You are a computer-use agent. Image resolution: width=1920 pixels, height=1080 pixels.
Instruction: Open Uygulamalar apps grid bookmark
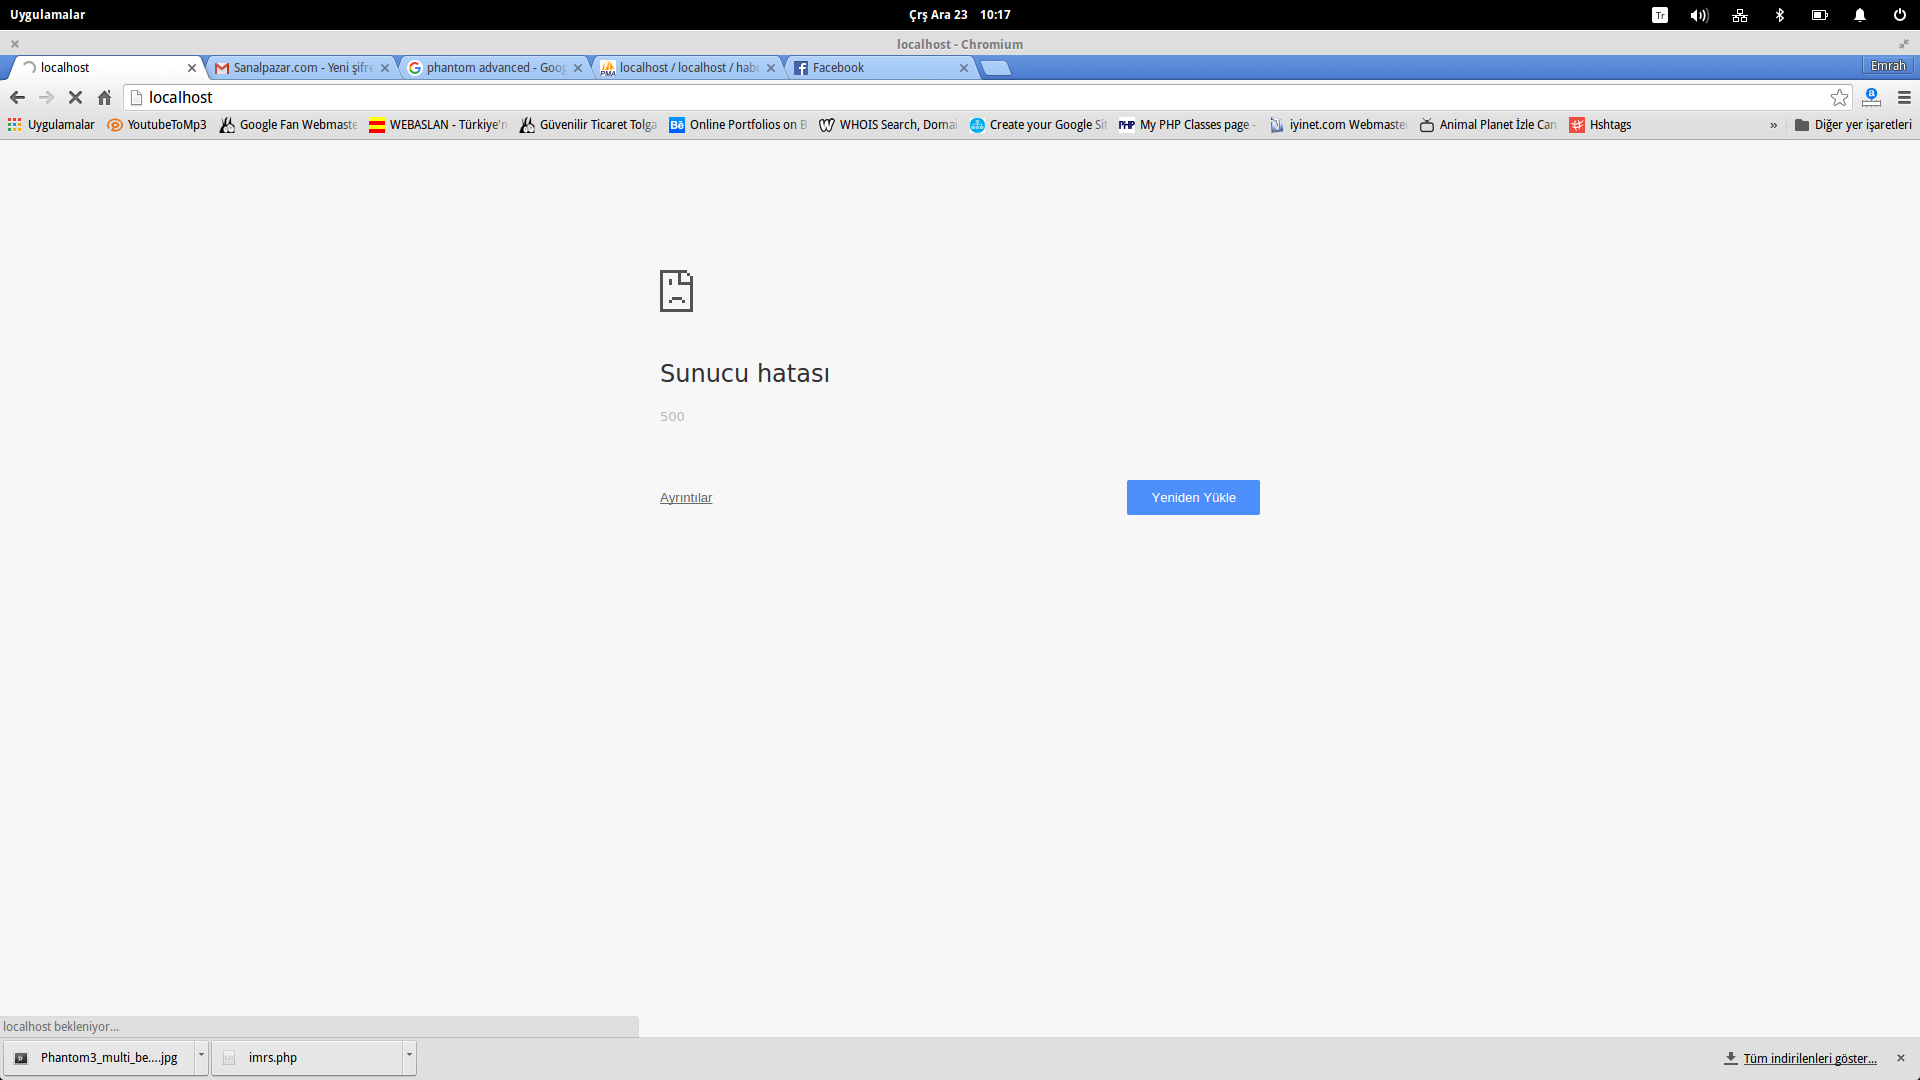[x=51, y=125]
